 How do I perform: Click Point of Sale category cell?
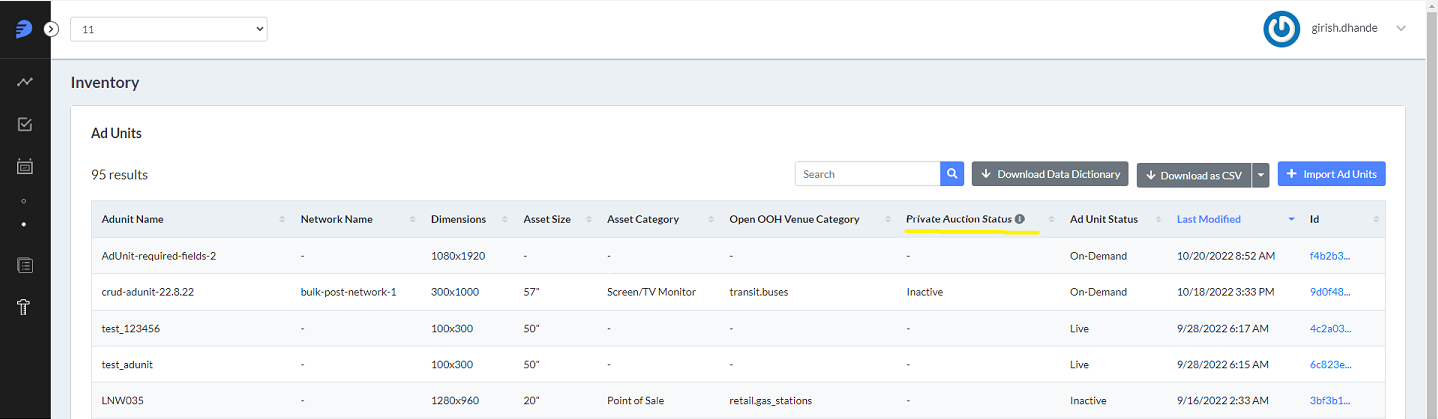[x=635, y=401]
